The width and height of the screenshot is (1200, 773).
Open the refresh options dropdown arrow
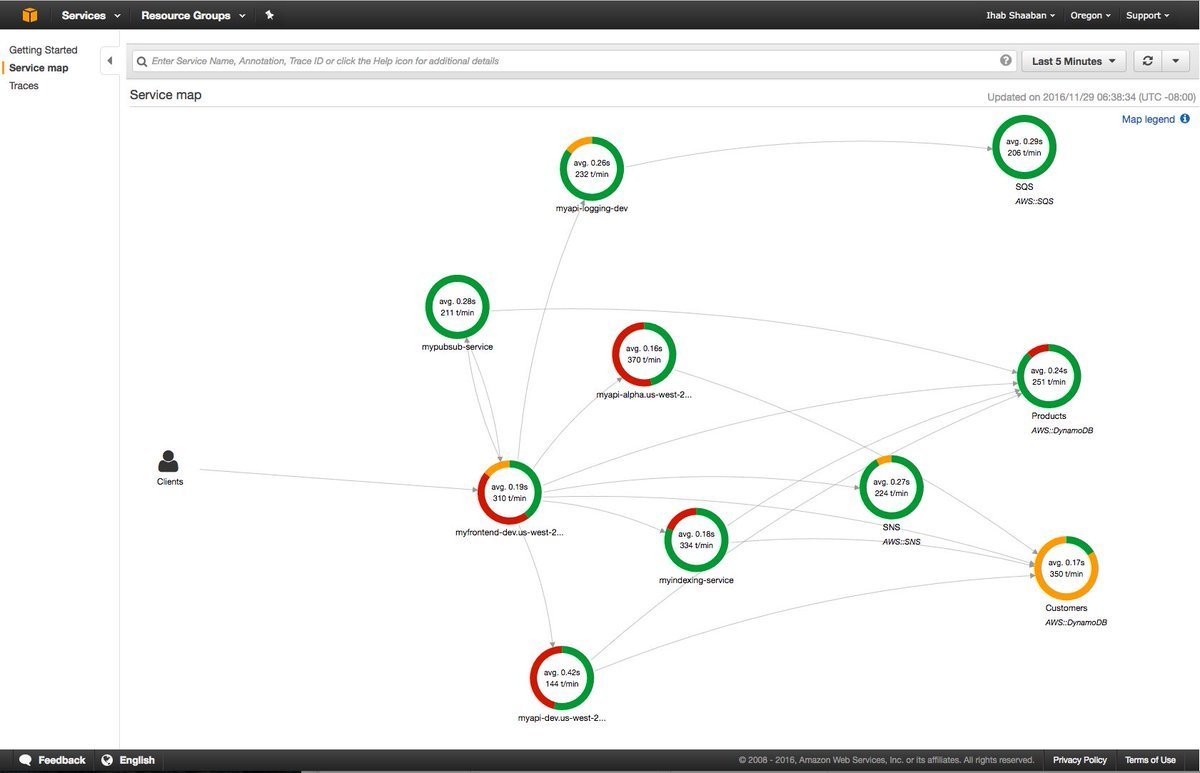1175,61
